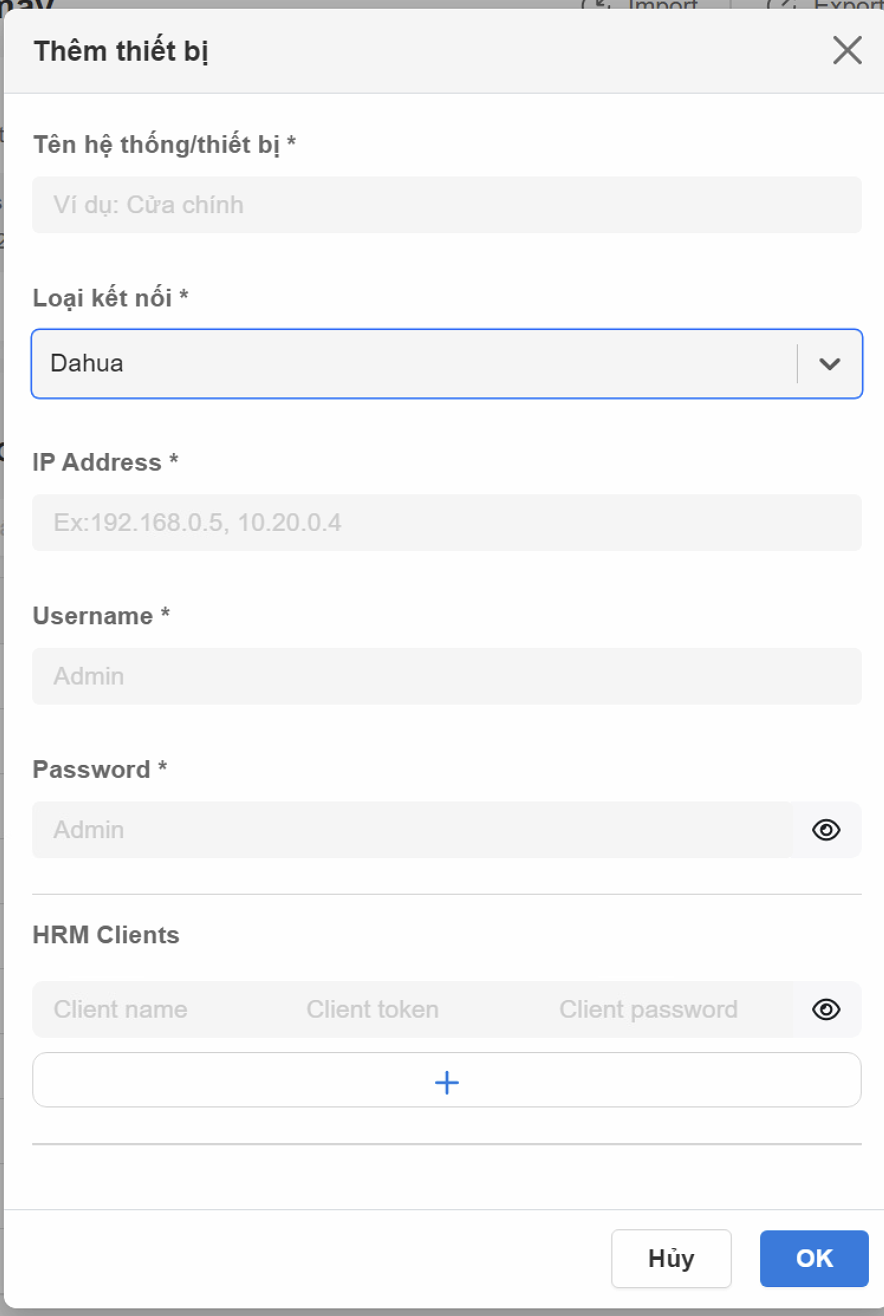Image resolution: width=884 pixels, height=1316 pixels.
Task: Toggle HRM Client password visibility eye
Action: coord(826,1009)
